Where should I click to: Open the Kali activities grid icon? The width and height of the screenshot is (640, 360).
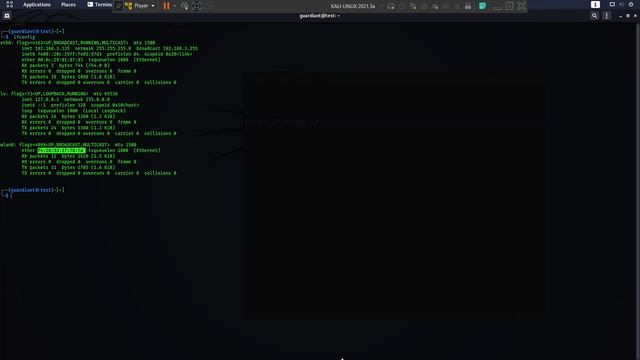tap(9, 4)
